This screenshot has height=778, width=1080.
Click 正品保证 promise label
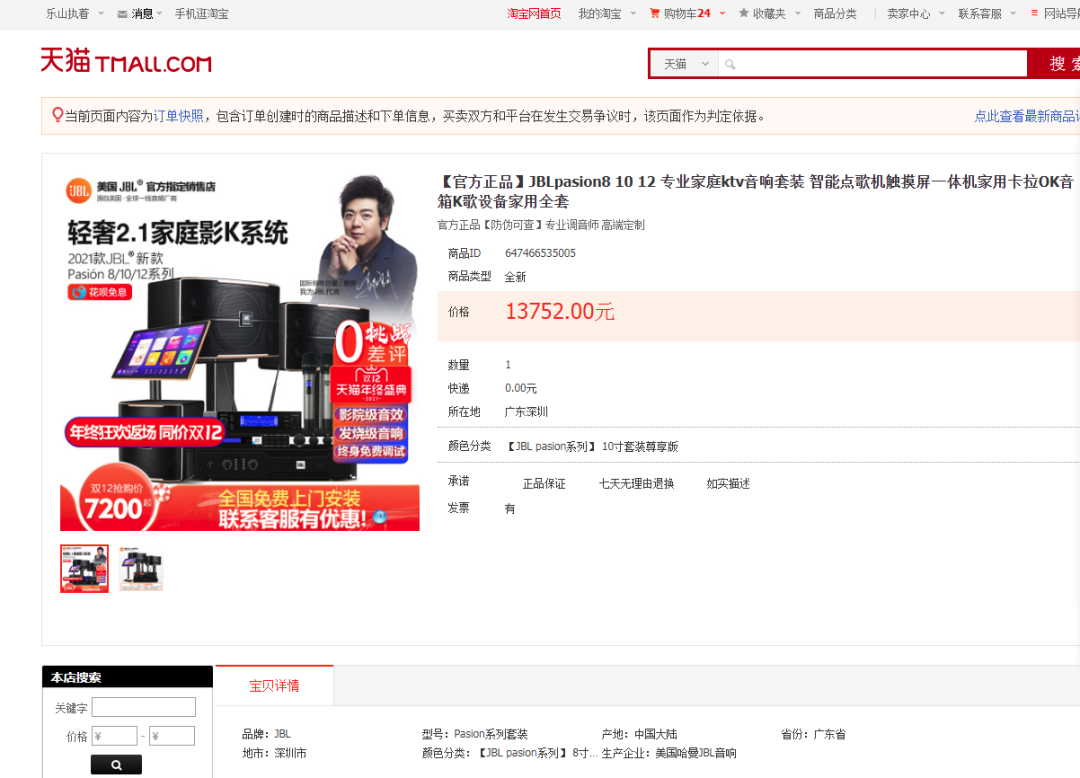[544, 484]
